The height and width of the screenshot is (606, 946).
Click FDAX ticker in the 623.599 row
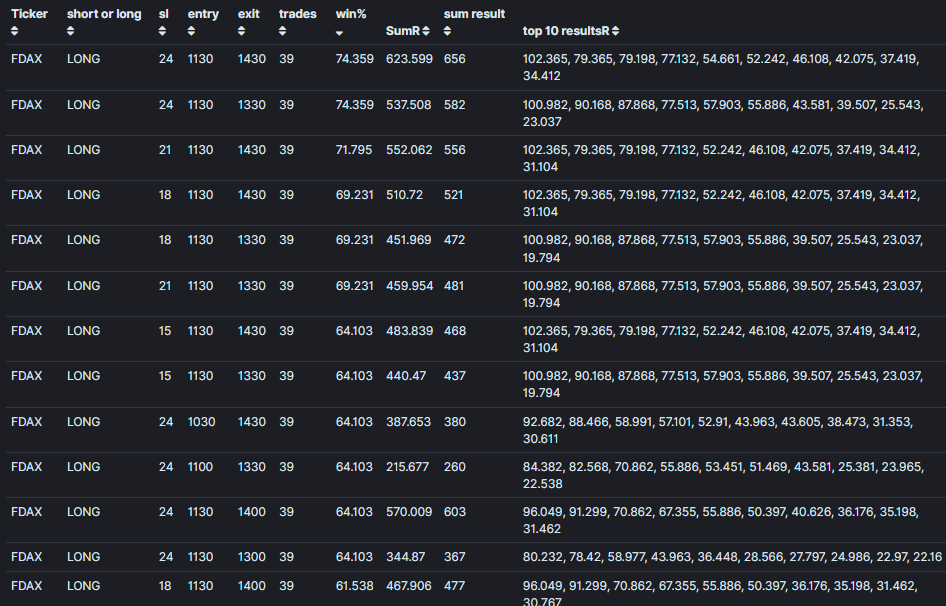pyautogui.click(x=27, y=59)
